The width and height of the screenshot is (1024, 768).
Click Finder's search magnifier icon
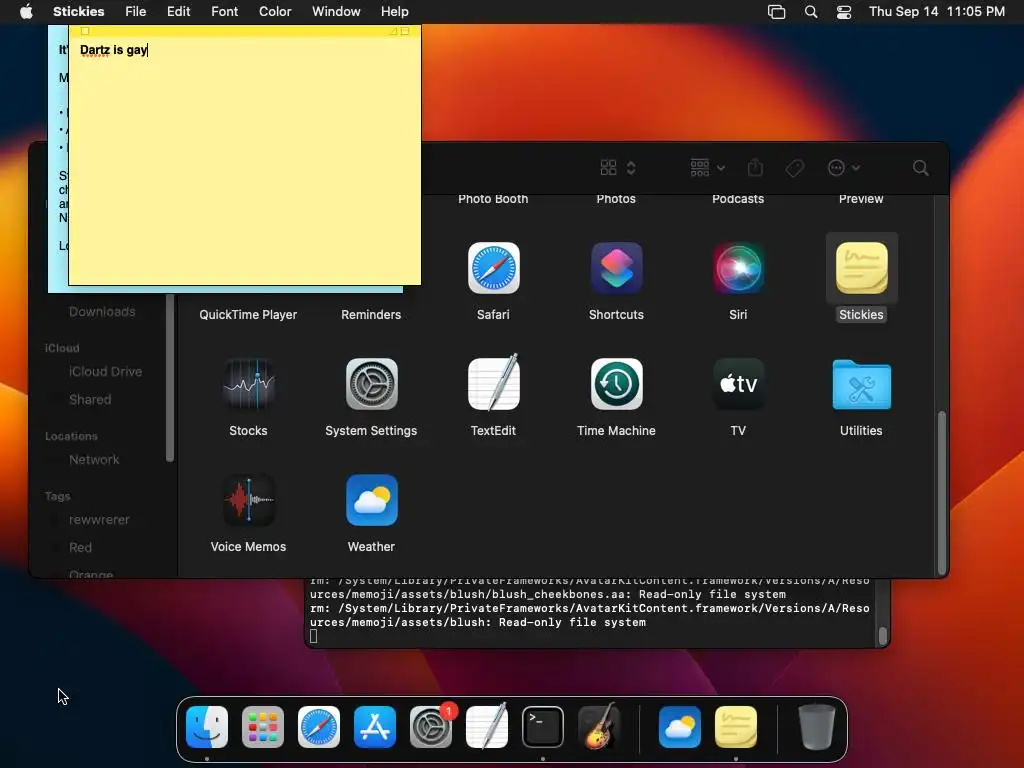point(920,168)
